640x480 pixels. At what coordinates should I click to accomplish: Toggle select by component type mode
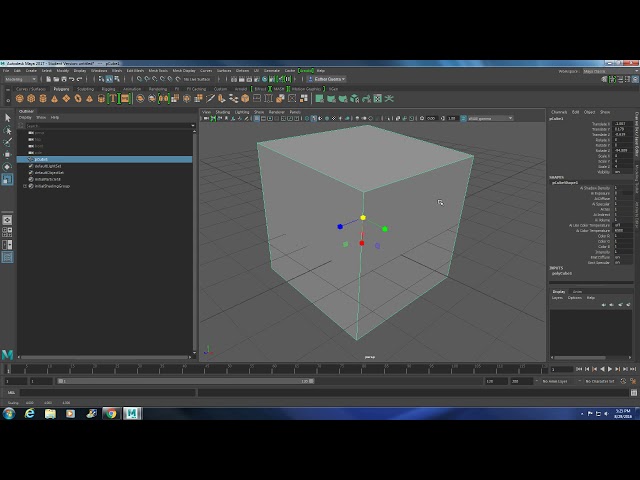pos(117,79)
